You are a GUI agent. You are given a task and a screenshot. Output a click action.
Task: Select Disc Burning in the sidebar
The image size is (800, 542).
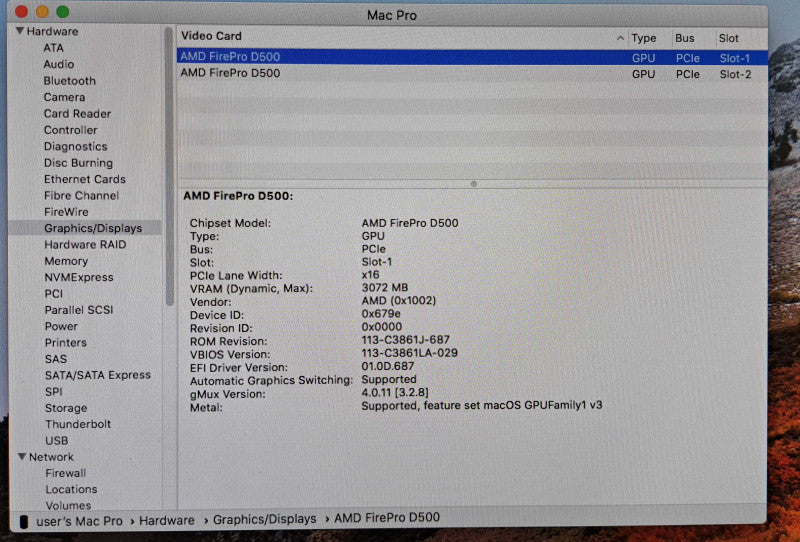coord(78,163)
